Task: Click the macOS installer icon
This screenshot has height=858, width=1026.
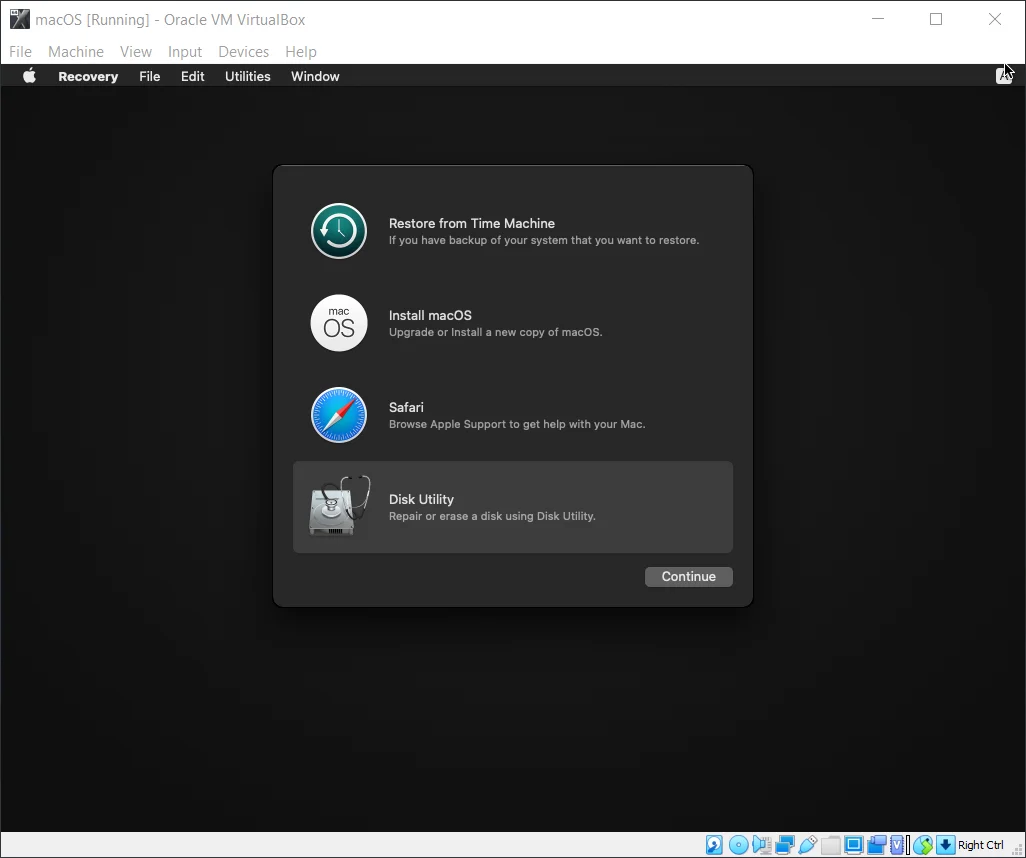Action: coord(338,323)
